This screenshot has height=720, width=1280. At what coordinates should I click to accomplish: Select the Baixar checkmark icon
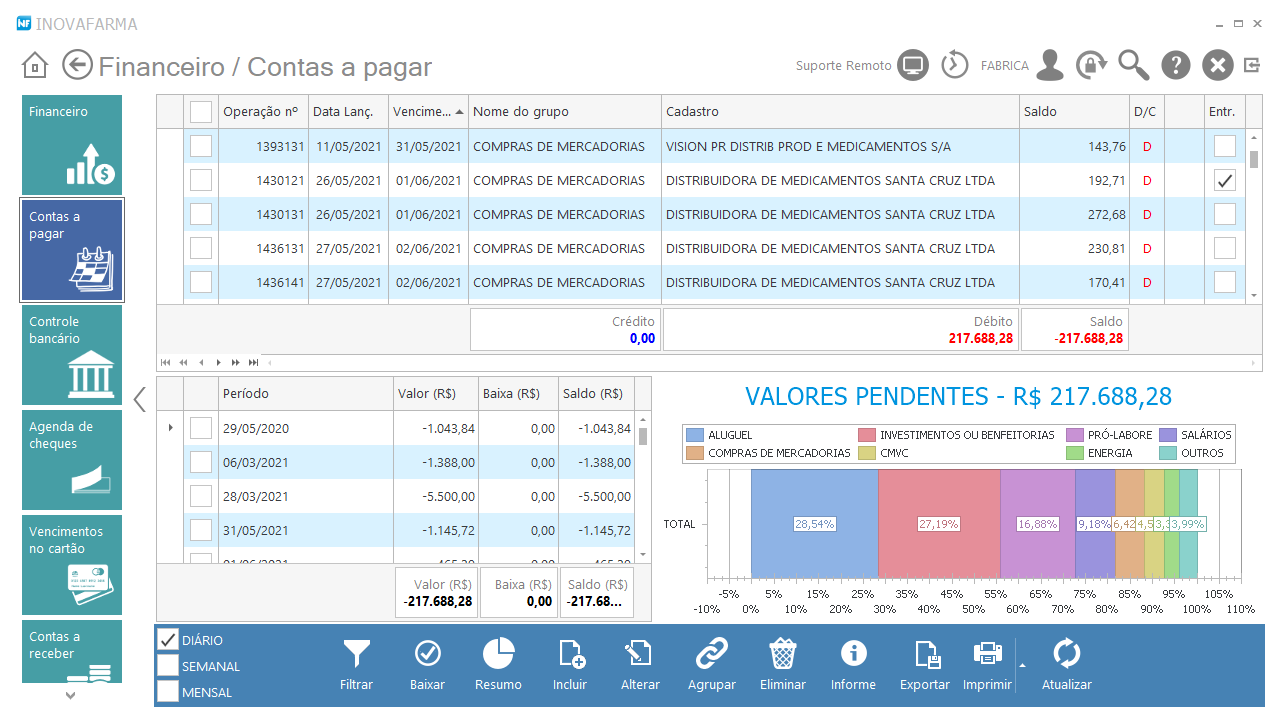point(427,655)
